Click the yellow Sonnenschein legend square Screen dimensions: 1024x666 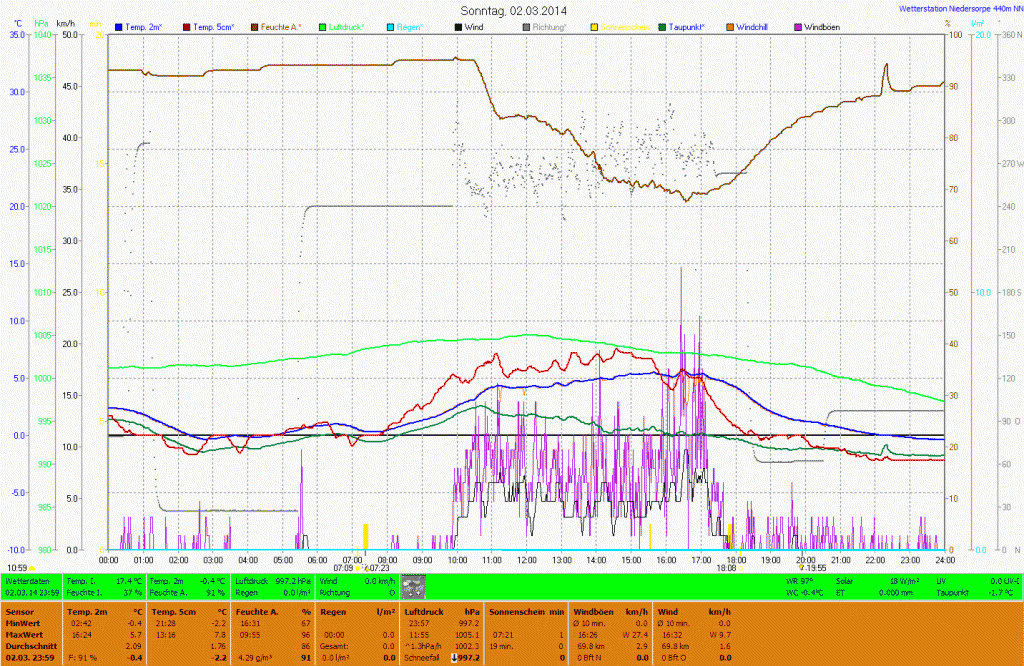click(594, 25)
